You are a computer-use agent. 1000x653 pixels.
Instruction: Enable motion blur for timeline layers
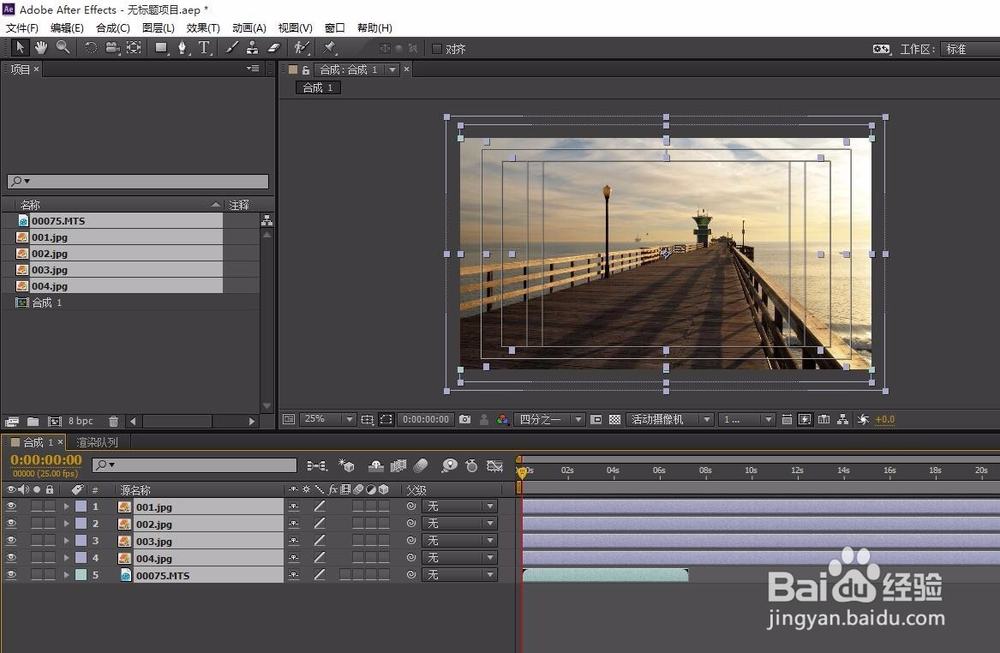click(x=421, y=466)
